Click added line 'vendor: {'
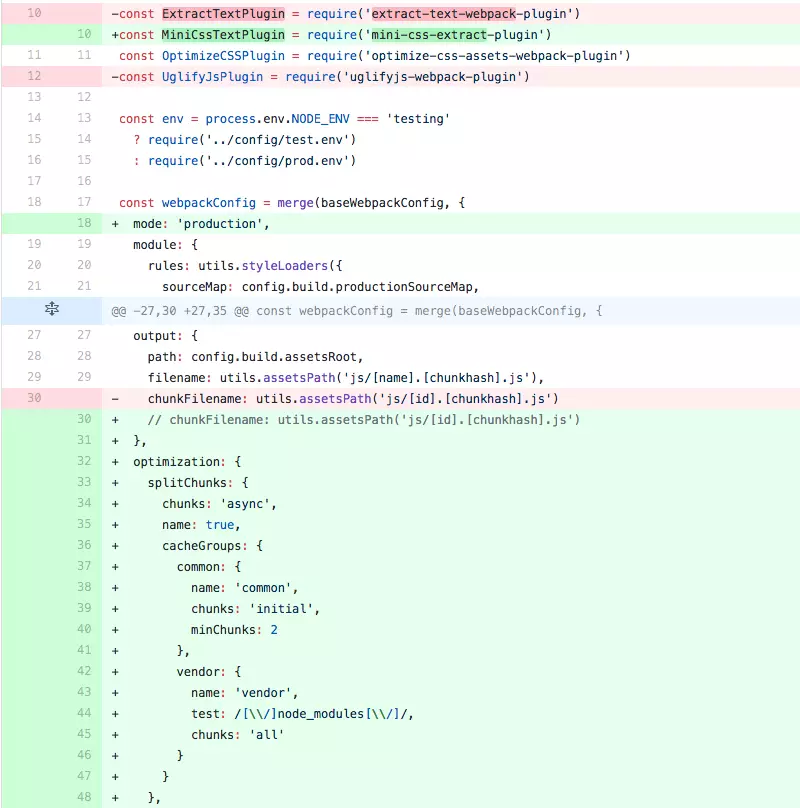The height and width of the screenshot is (808, 800). coord(176,672)
